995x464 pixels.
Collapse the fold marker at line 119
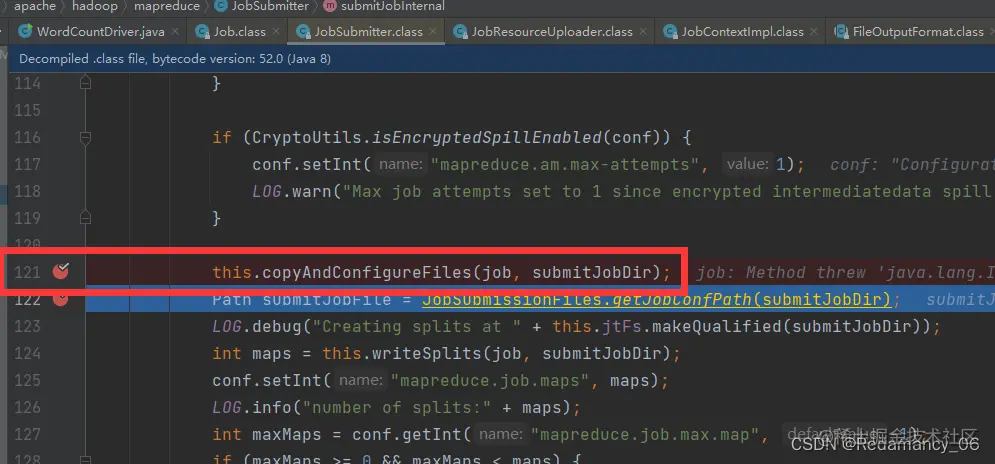(86, 218)
